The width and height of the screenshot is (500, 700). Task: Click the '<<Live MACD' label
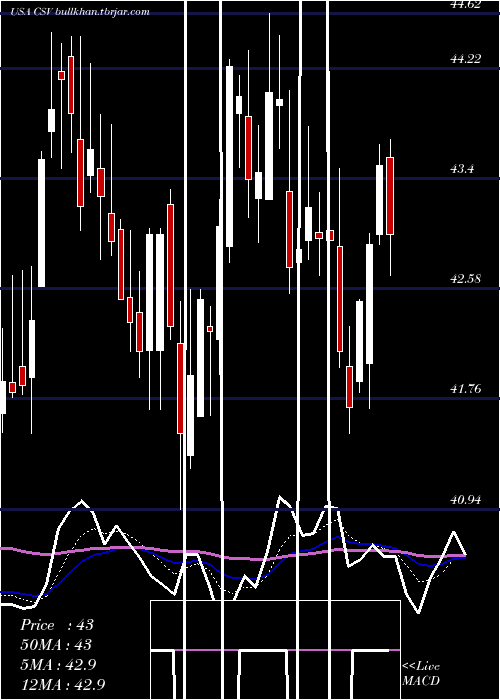[x=421, y=673]
